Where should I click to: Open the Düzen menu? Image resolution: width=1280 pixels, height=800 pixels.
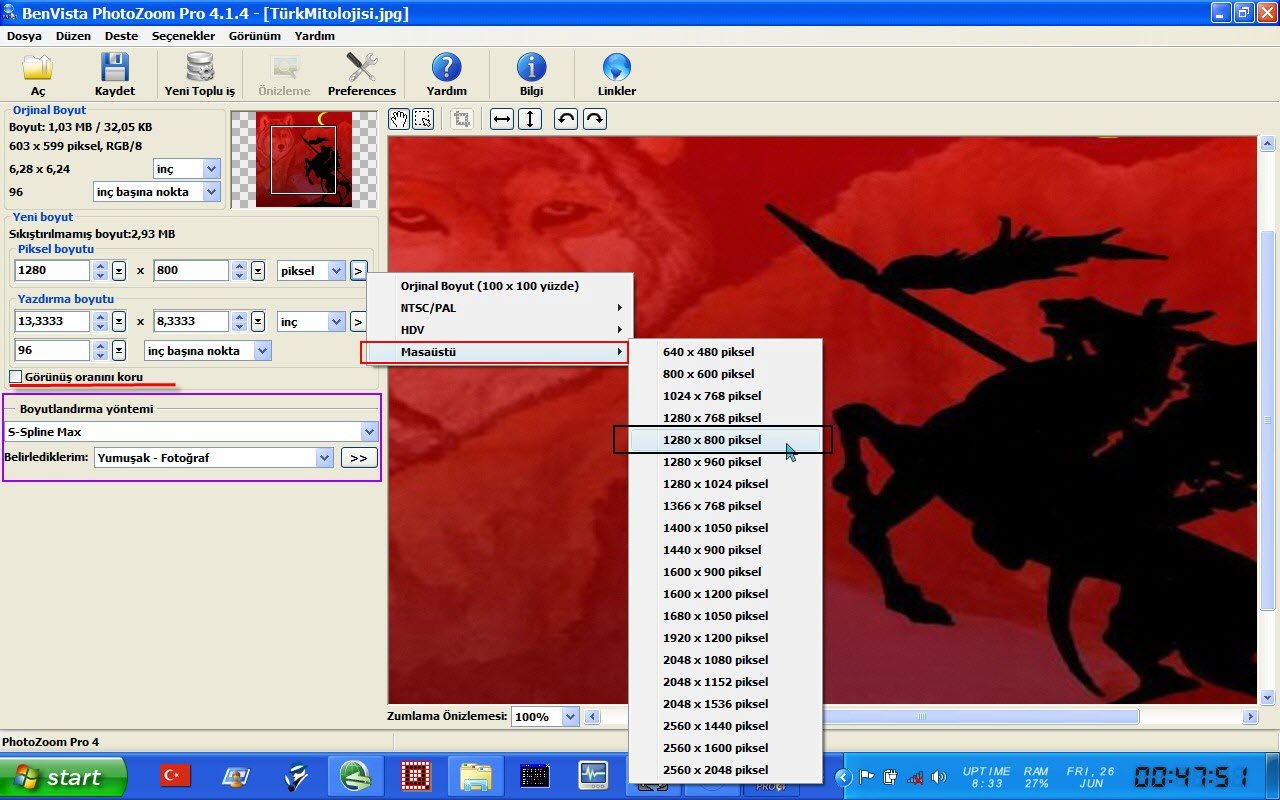click(73, 36)
